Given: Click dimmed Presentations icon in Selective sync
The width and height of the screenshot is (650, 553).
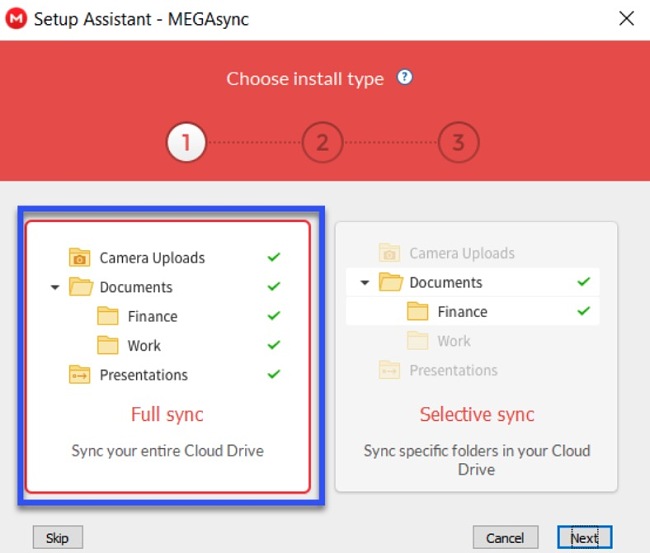Looking at the screenshot, I should (389, 370).
